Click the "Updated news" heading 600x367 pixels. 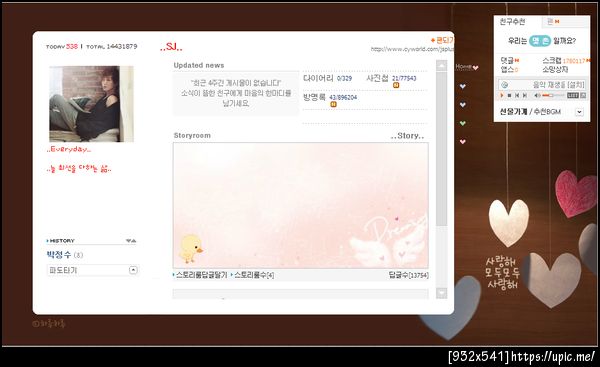click(199, 65)
